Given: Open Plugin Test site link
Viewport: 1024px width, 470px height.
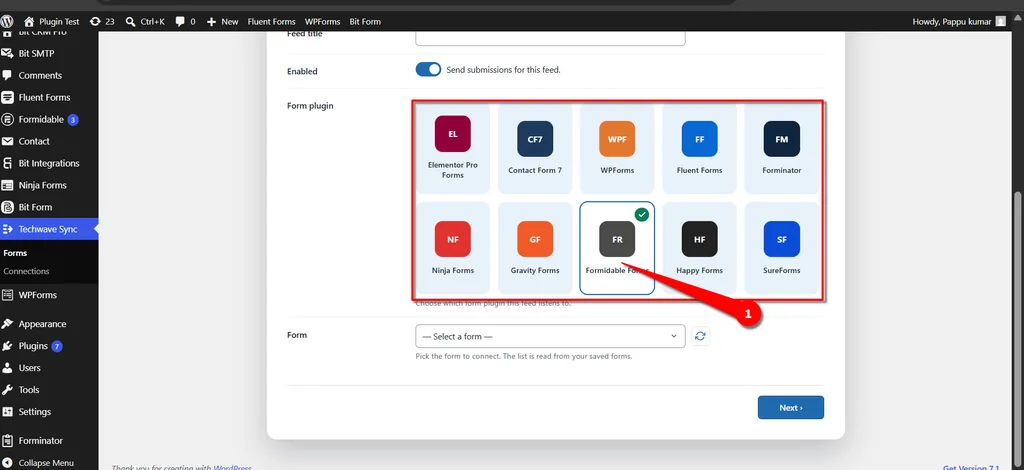Looking at the screenshot, I should [52, 22].
